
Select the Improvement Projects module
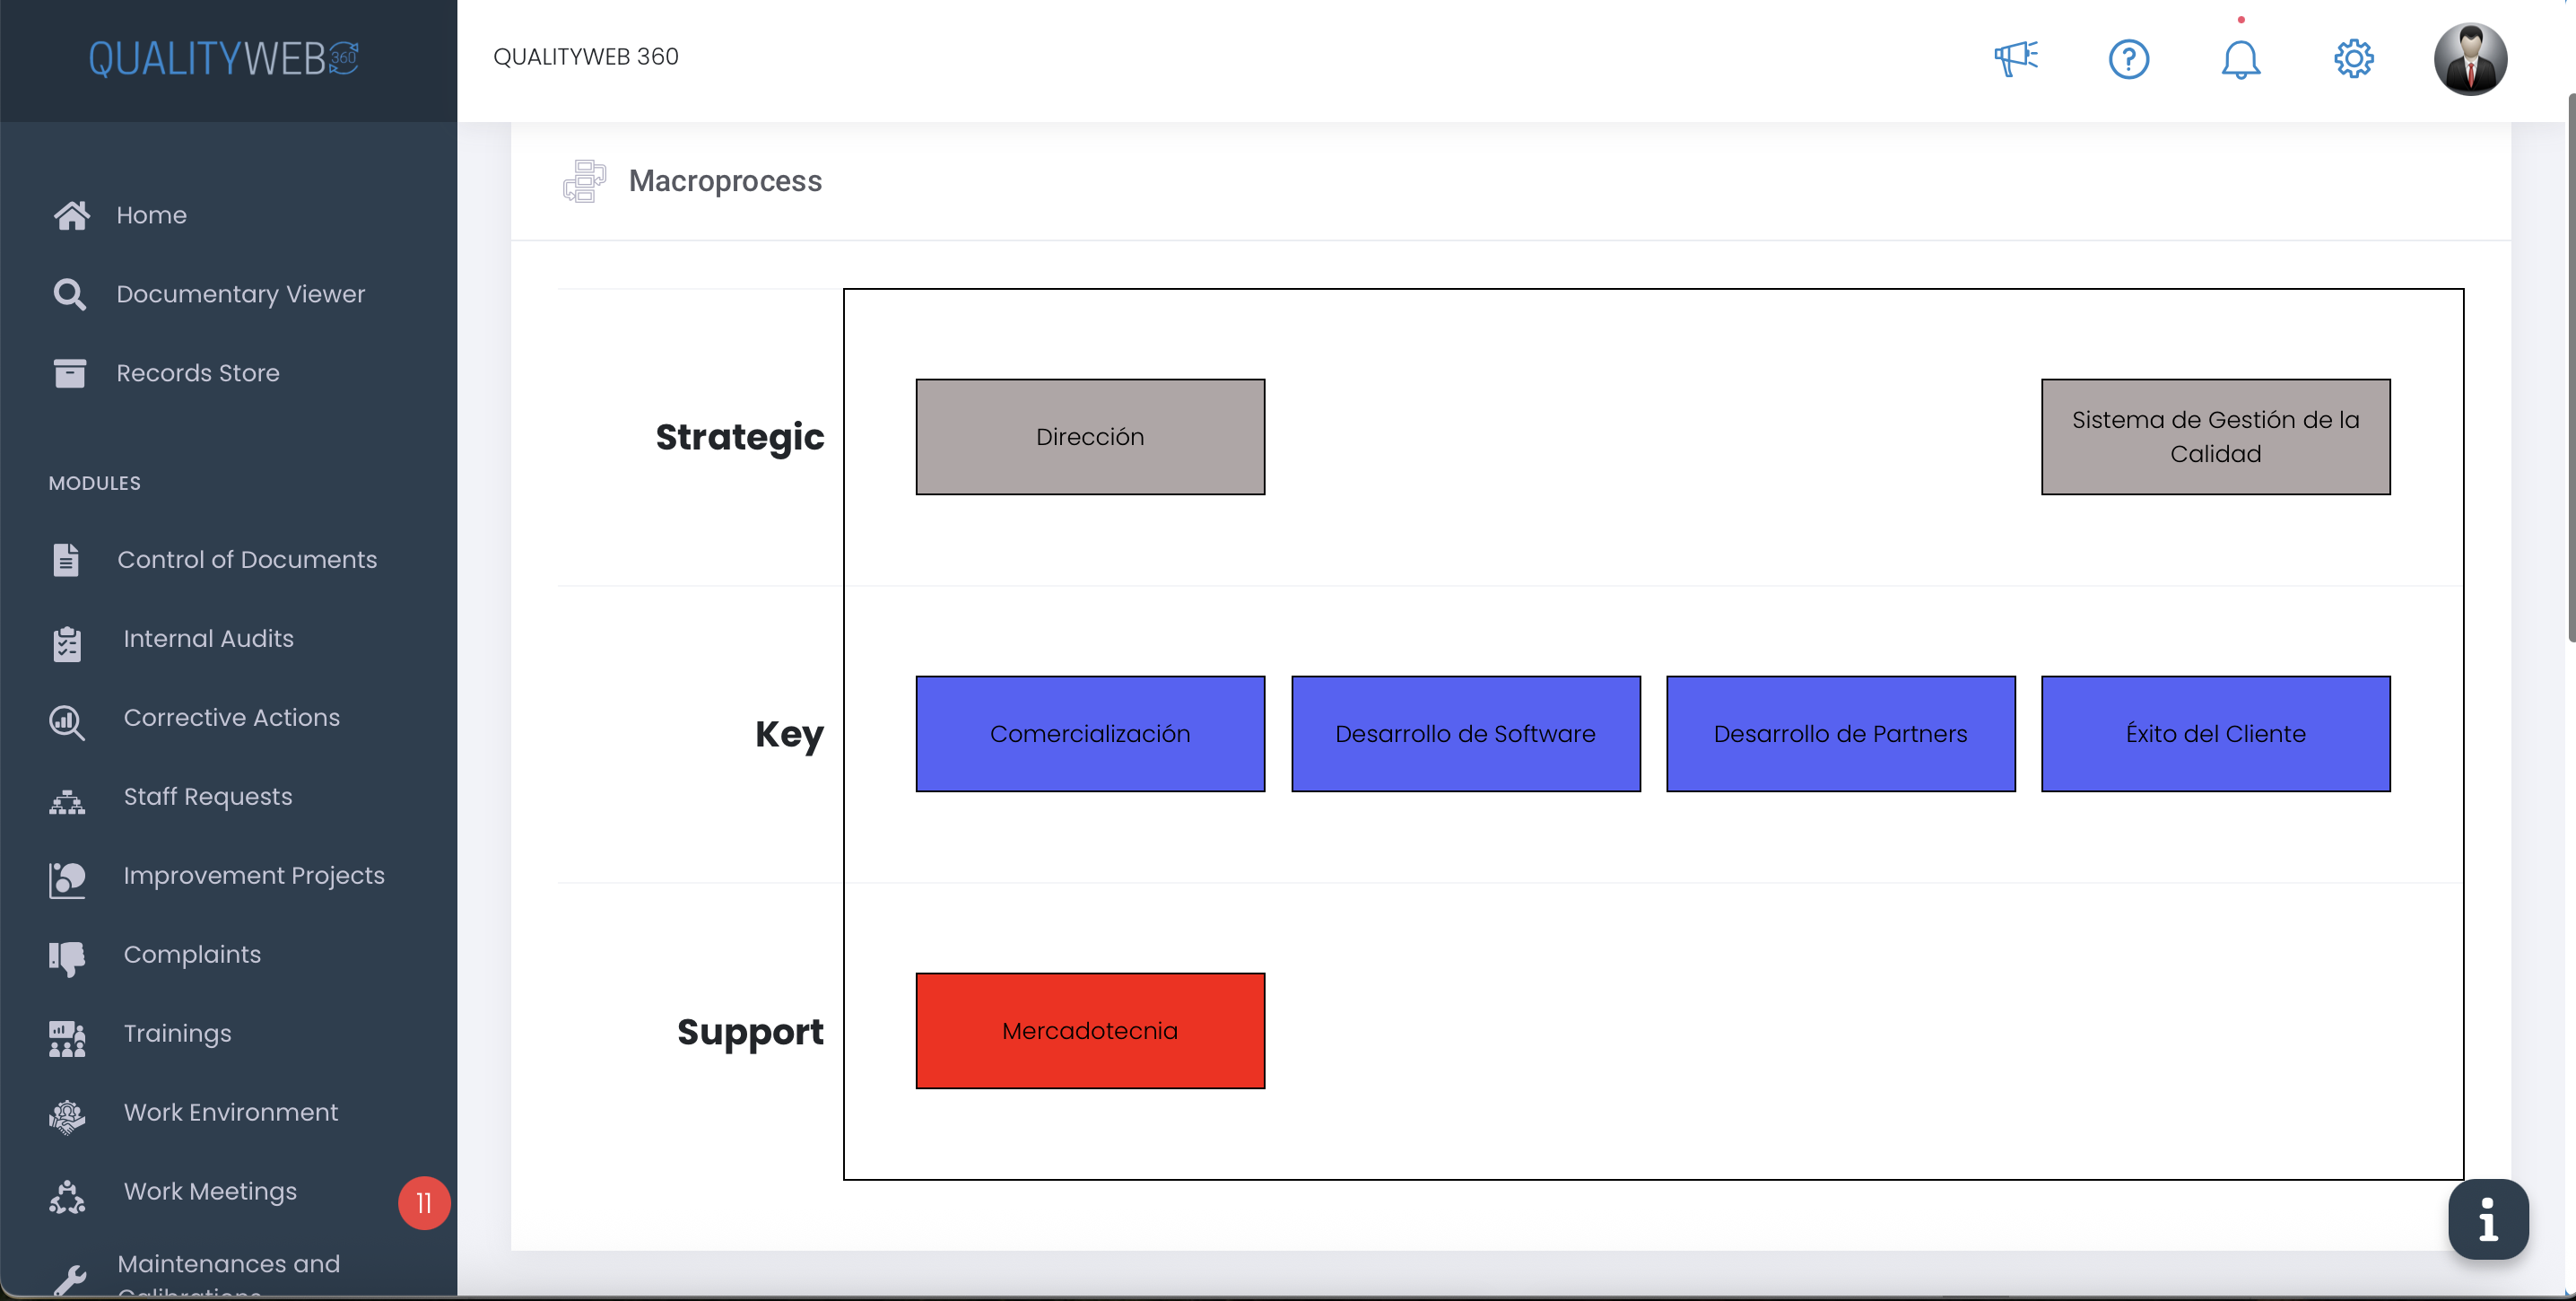coord(254,875)
